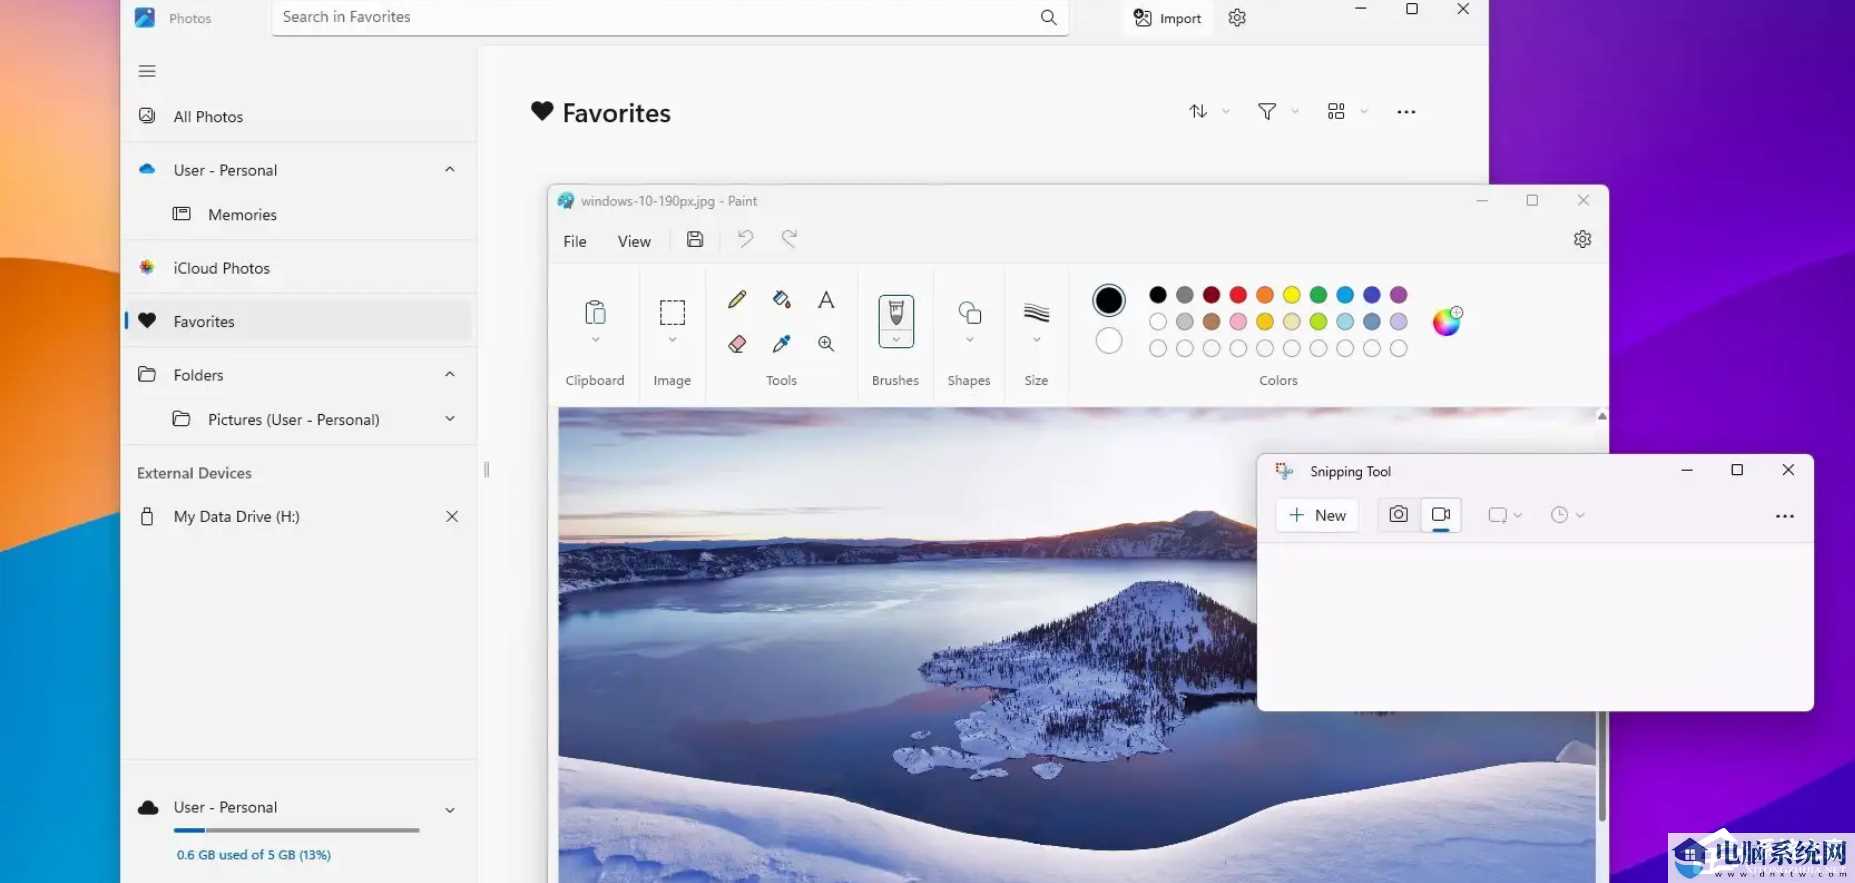The height and width of the screenshot is (883, 1855).
Task: Pick the yellow color swatch in top row
Action: 1292,295
